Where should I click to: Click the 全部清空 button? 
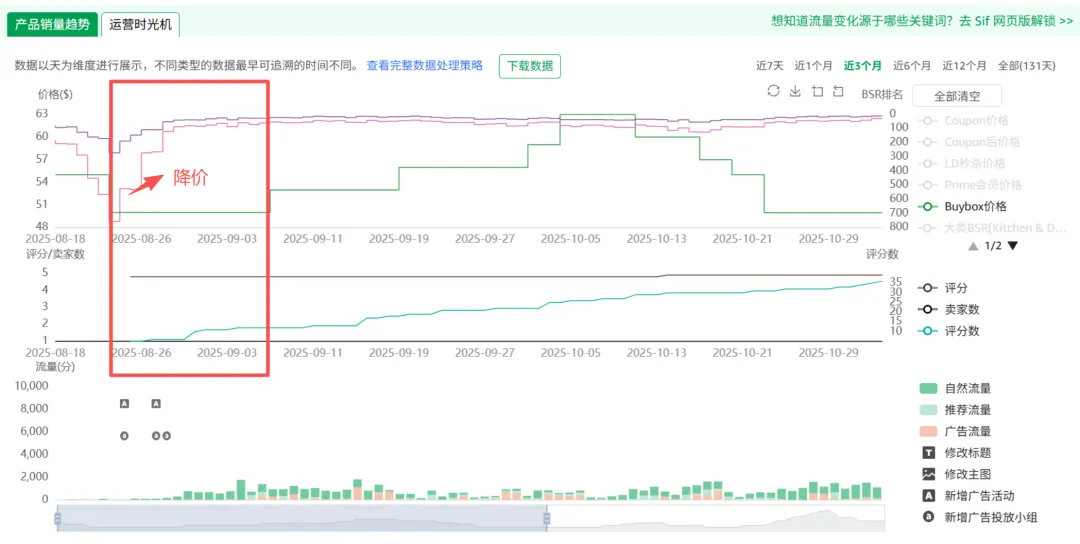pyautogui.click(x=957, y=96)
